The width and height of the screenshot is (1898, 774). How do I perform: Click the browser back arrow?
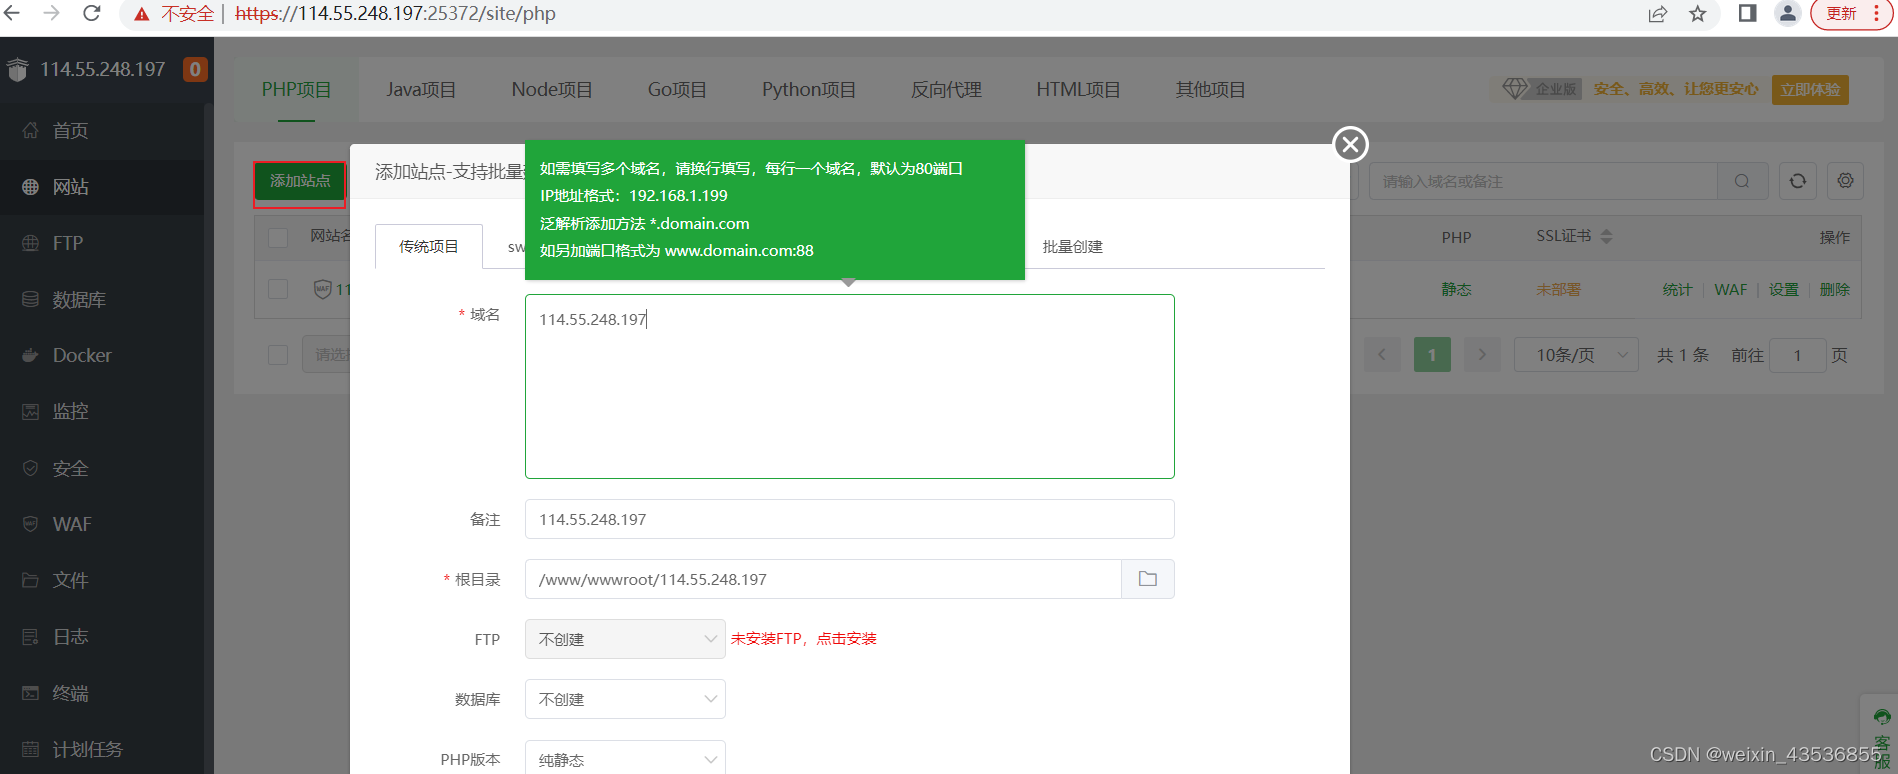[x=13, y=13]
